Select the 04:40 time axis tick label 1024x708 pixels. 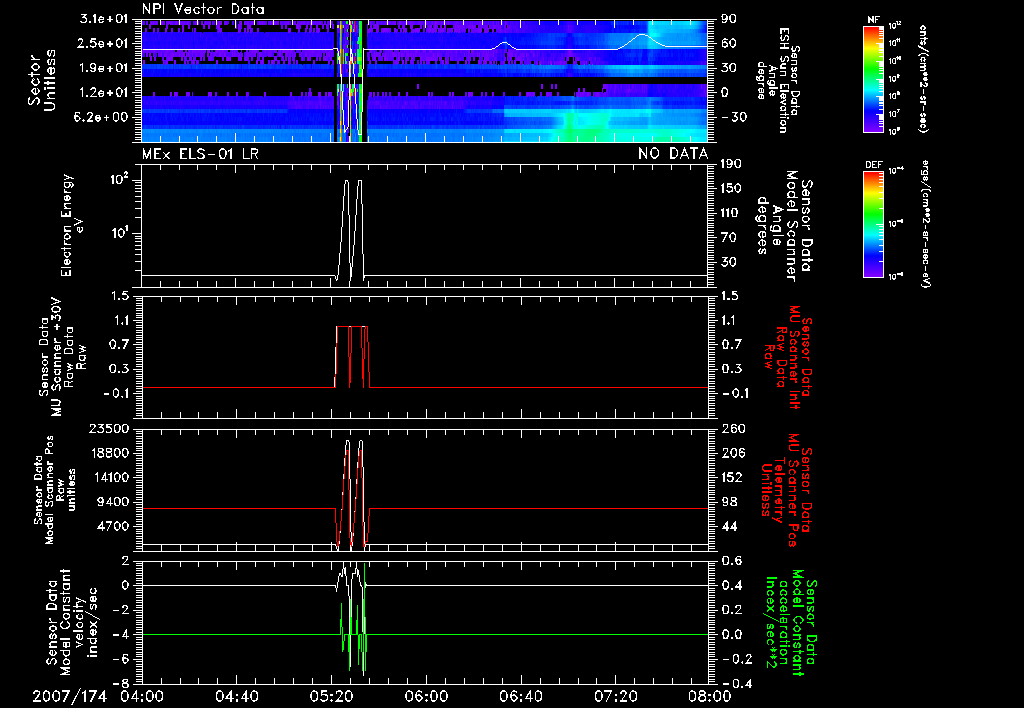[x=236, y=695]
